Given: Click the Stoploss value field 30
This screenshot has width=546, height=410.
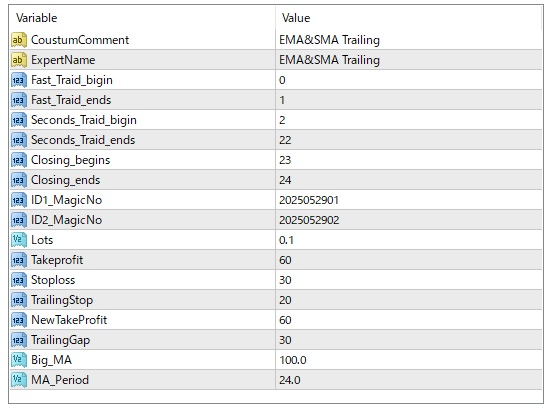Looking at the screenshot, I should click(409, 280).
